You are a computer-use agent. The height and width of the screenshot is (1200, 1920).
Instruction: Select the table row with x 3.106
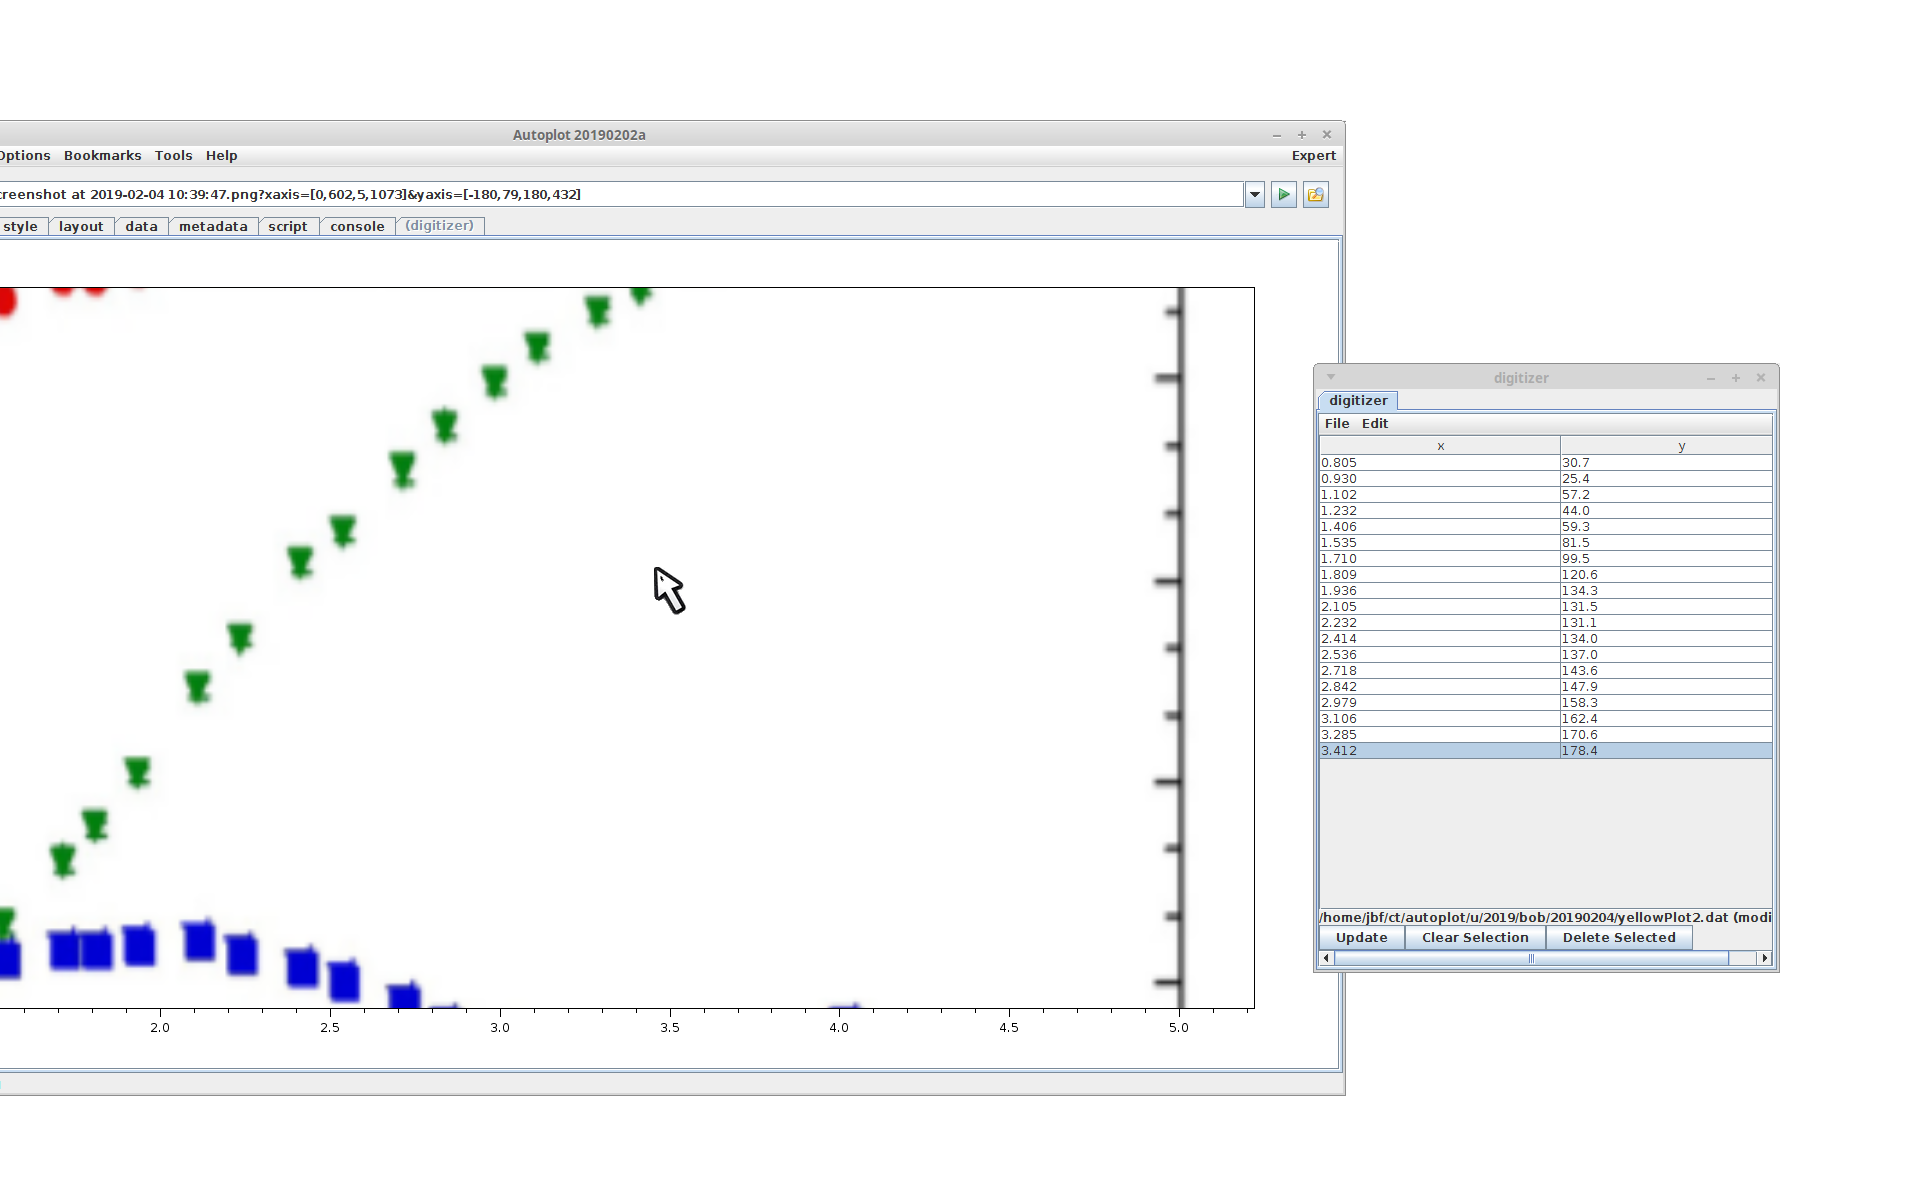click(x=1546, y=719)
